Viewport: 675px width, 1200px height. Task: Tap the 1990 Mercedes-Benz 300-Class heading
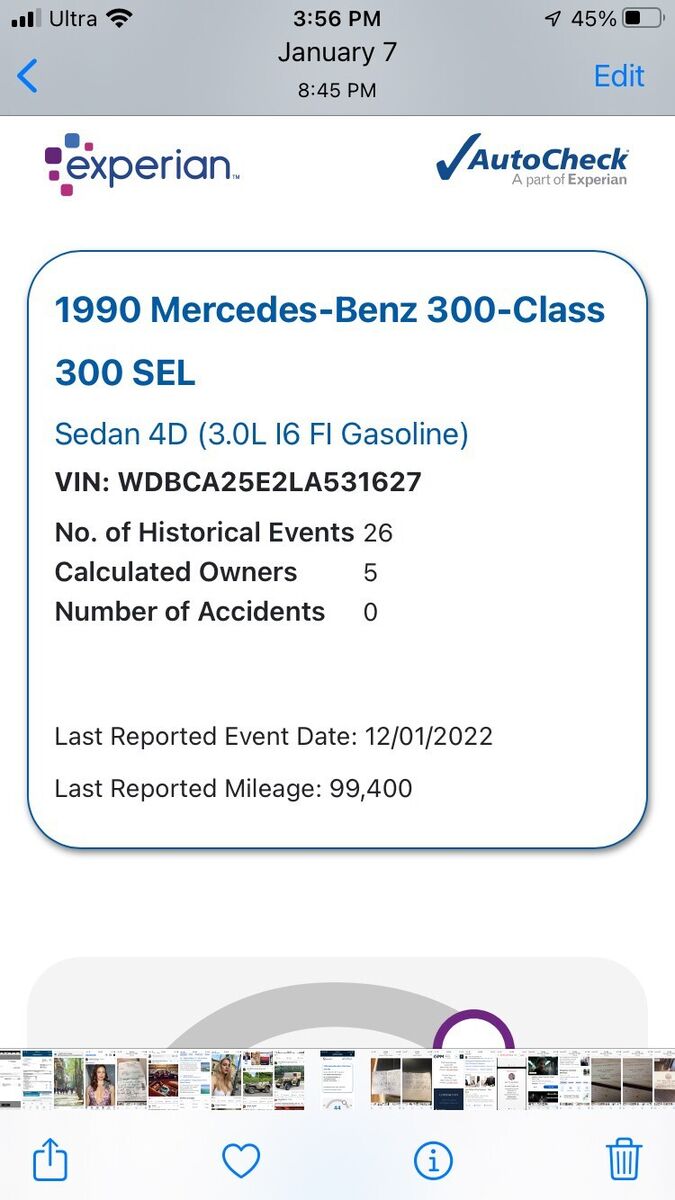[x=330, y=310]
